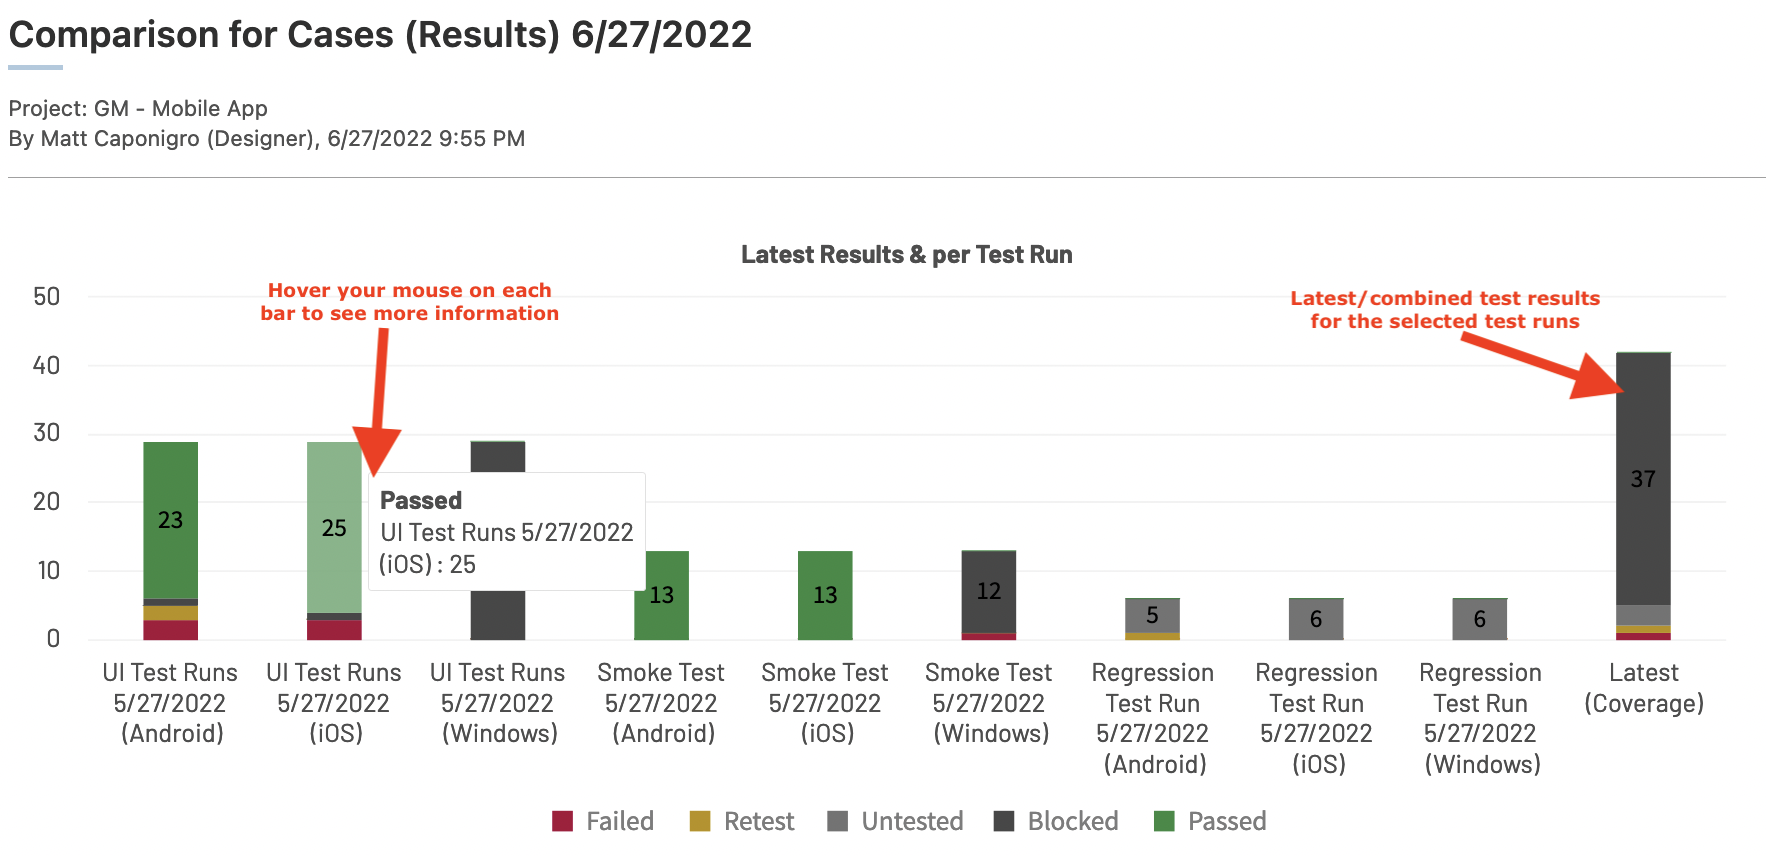Select the Latest Coverage Blocked segment showing 37
Viewport: 1766px width, 856px height.
coord(1643,479)
